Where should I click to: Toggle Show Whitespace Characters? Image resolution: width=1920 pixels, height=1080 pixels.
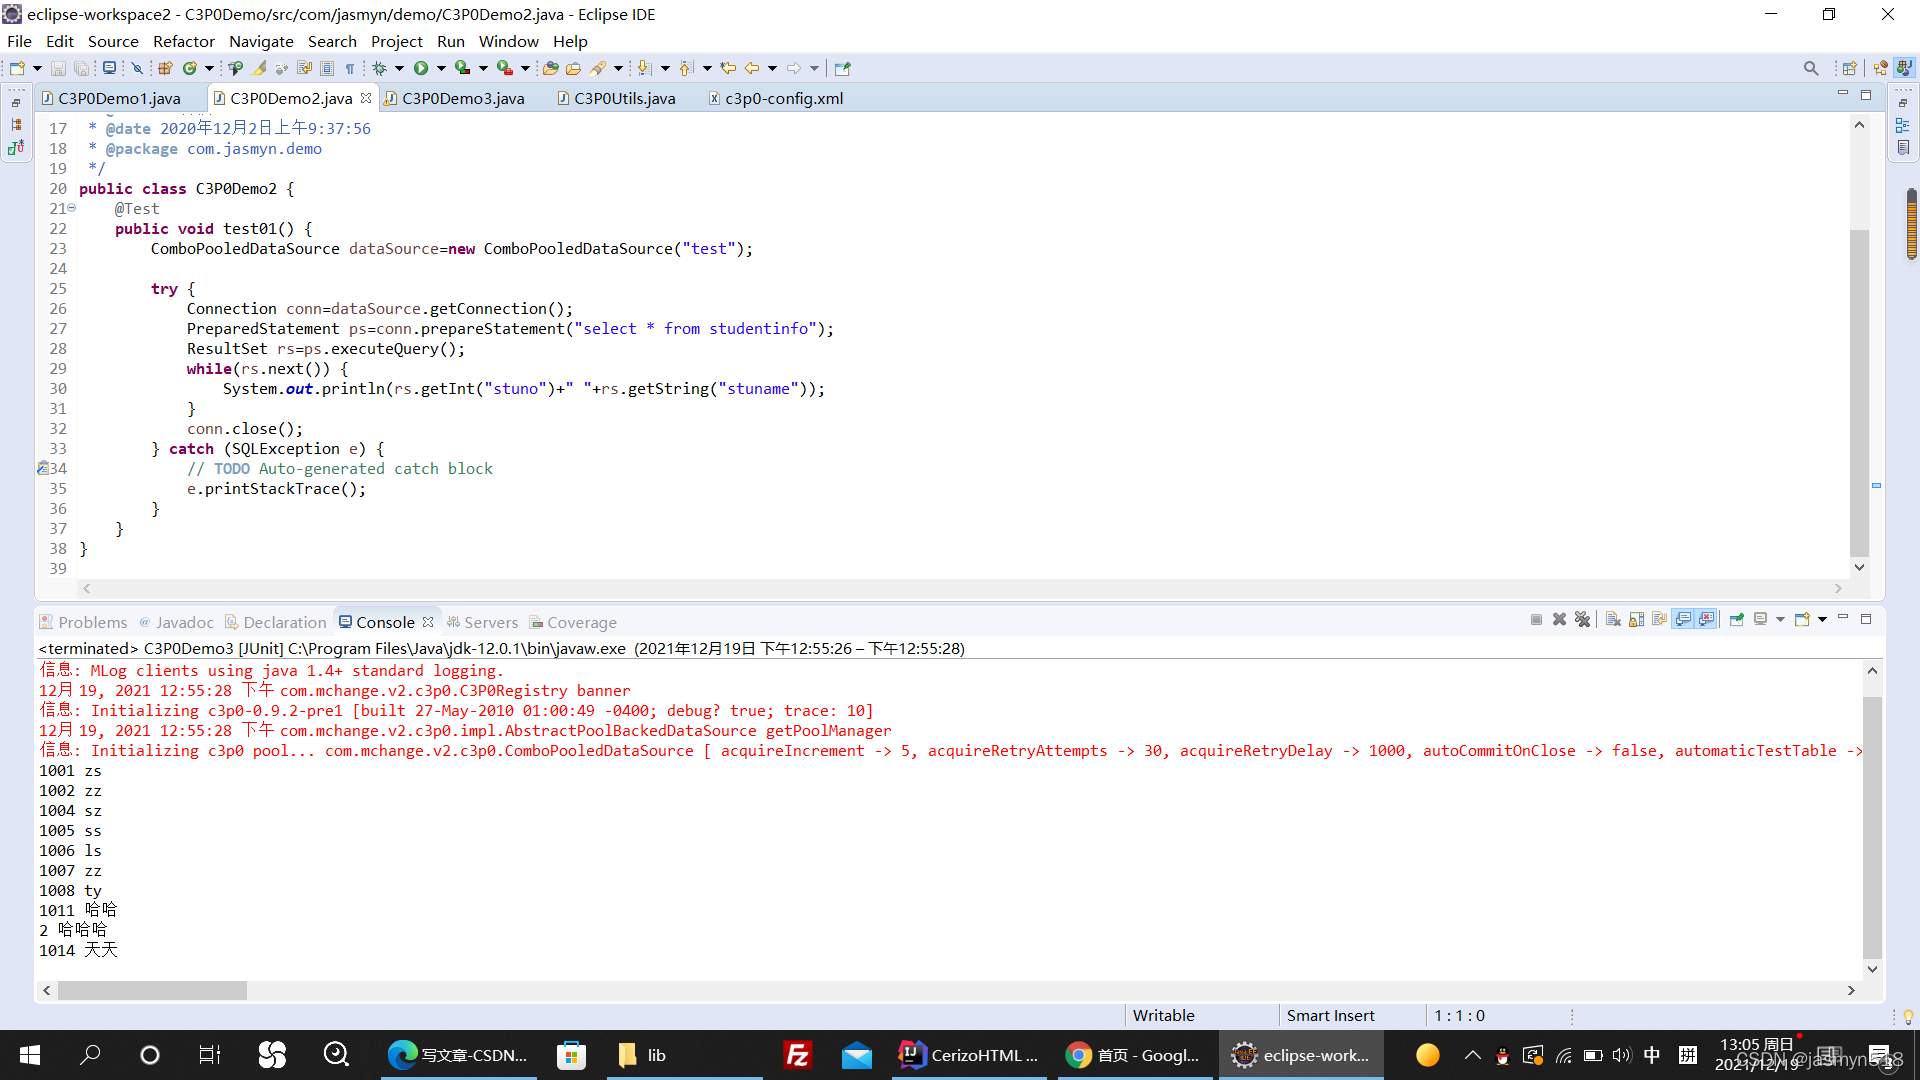[350, 68]
